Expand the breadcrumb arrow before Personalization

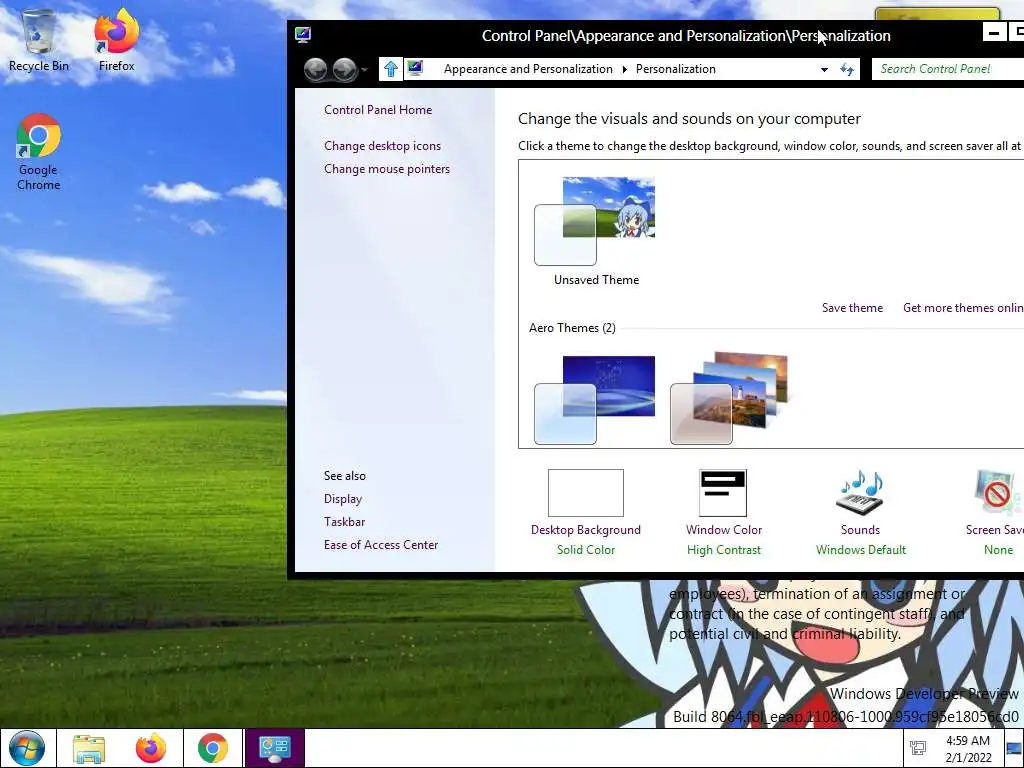pyautogui.click(x=624, y=69)
